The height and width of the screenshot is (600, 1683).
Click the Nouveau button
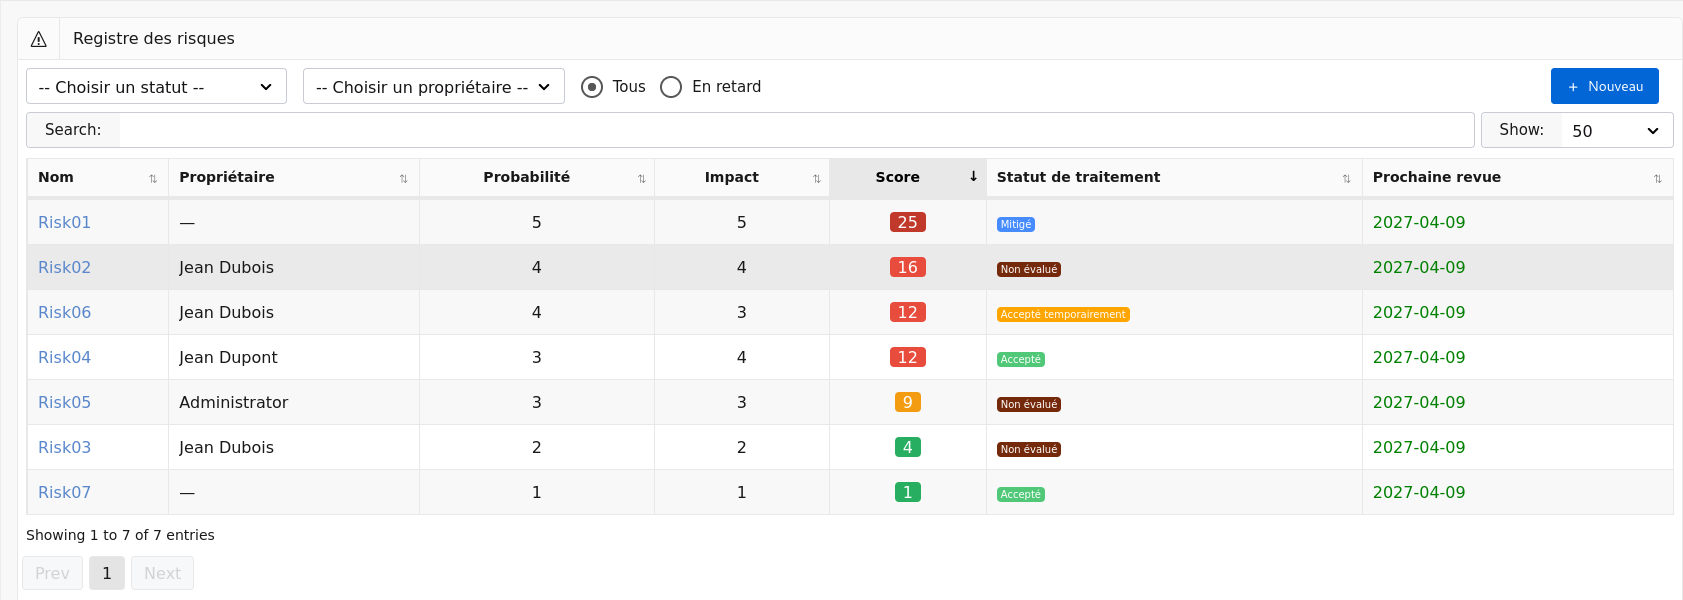pos(1604,87)
